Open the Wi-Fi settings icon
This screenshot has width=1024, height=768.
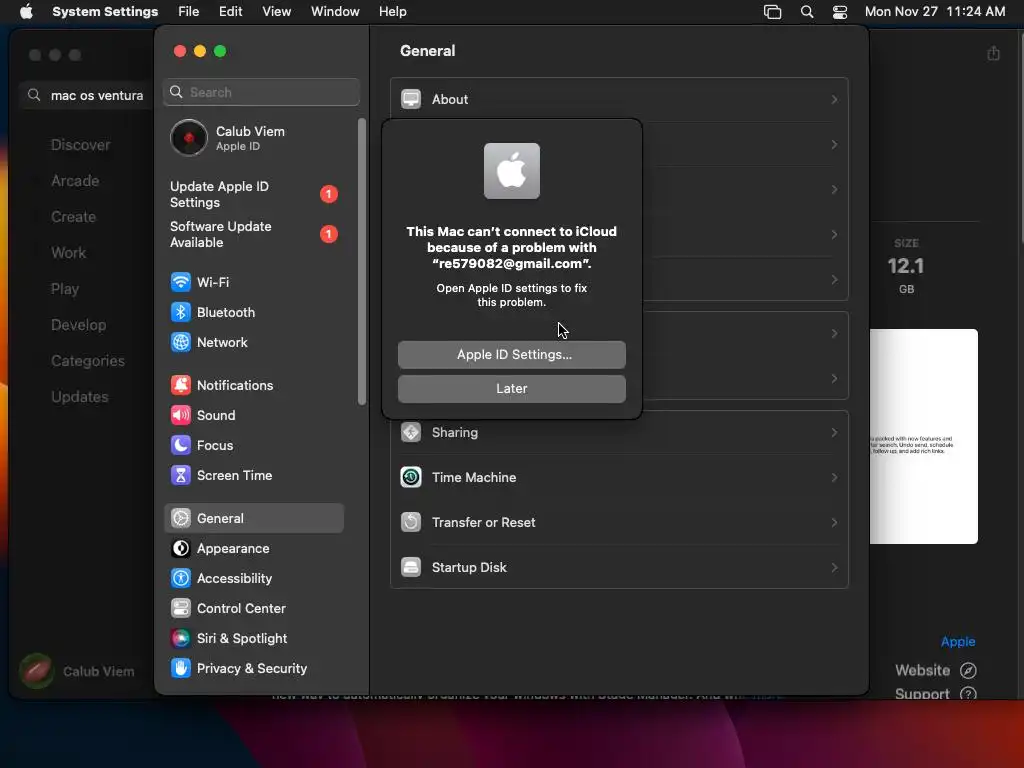click(181, 282)
